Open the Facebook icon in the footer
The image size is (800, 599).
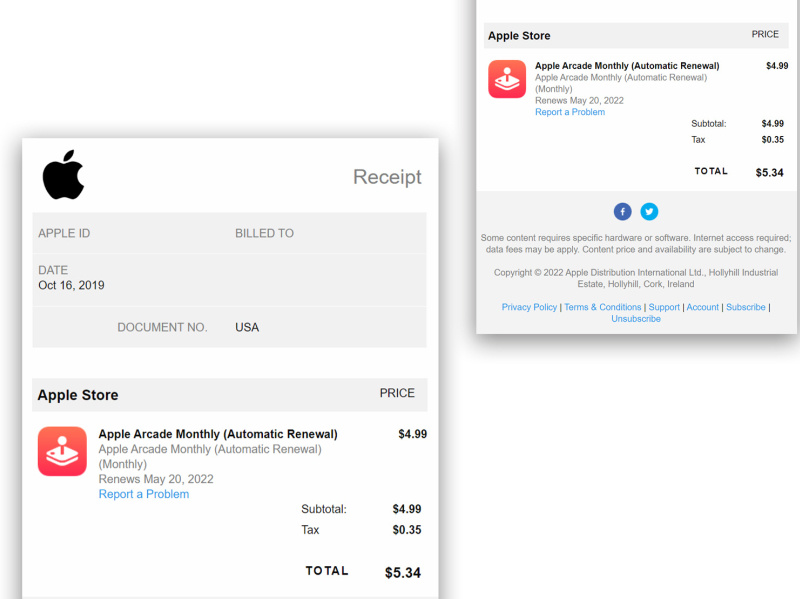pyautogui.click(x=622, y=211)
